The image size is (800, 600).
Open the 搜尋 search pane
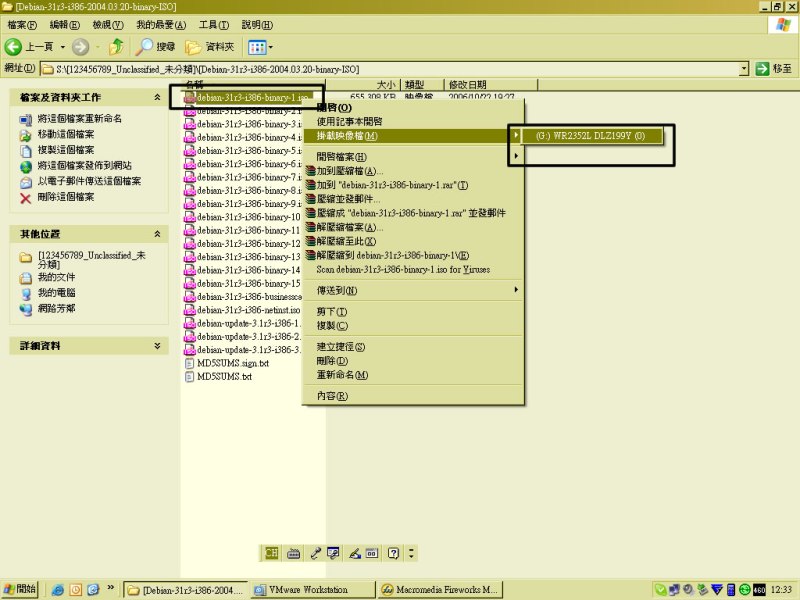tap(155, 47)
